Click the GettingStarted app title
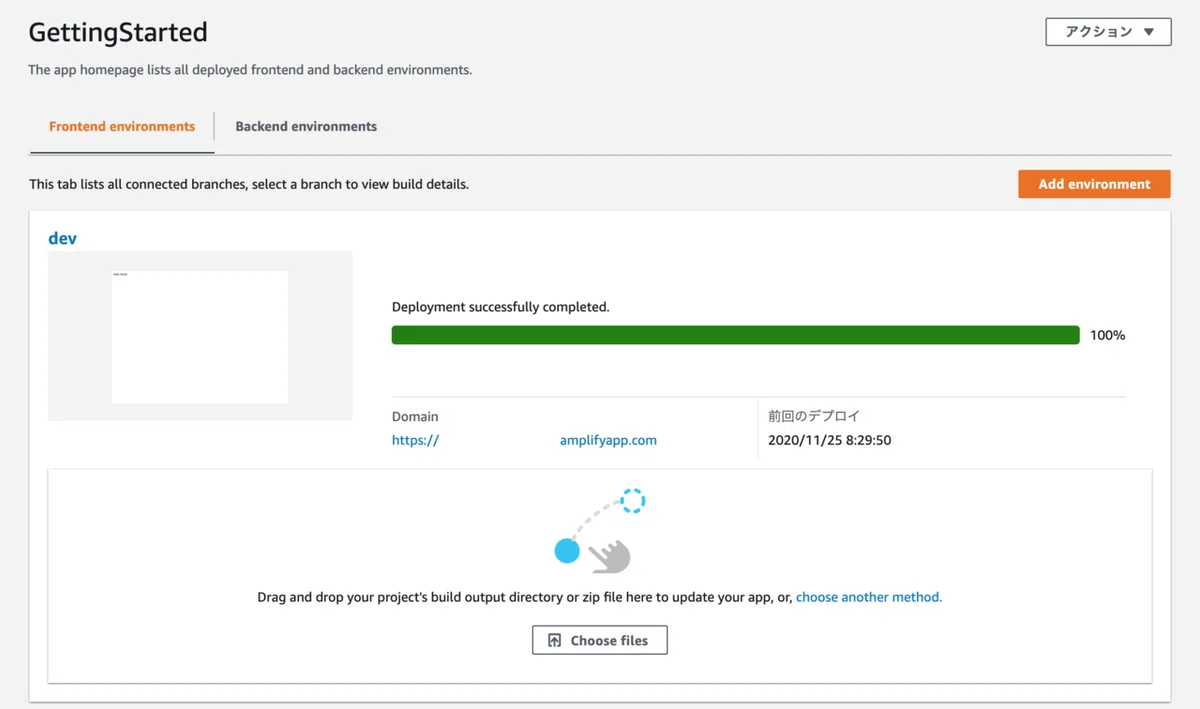The width and height of the screenshot is (1200, 709). coord(118,32)
